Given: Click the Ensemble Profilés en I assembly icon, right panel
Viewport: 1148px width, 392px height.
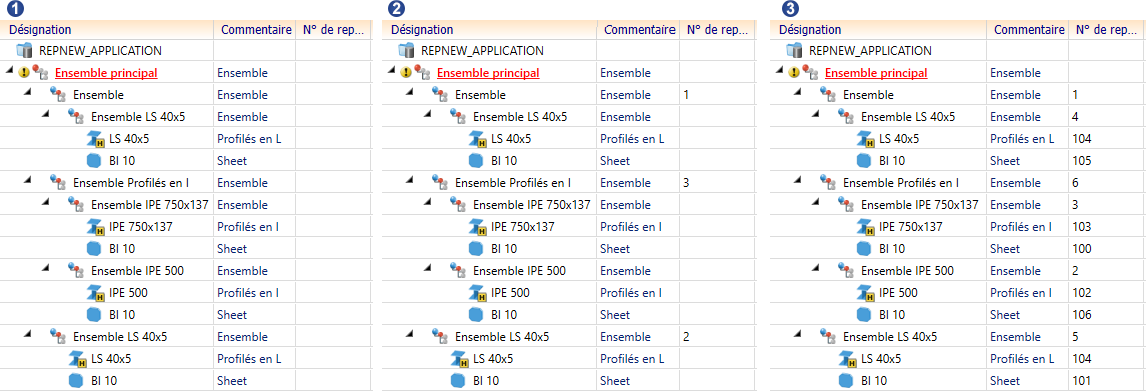Looking at the screenshot, I should (x=829, y=182).
